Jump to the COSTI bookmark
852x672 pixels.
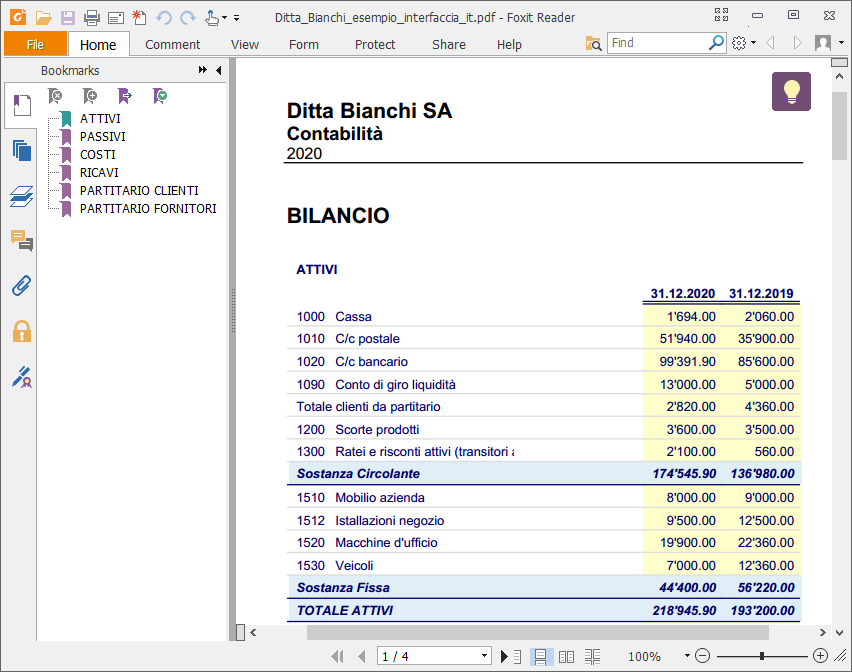[x=98, y=155]
